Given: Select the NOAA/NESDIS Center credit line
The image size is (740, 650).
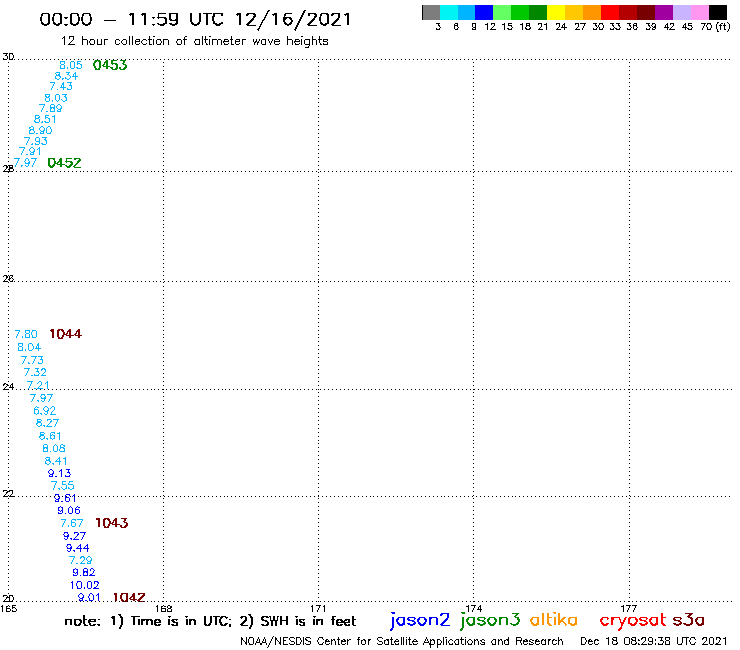Looking at the screenshot, I should tap(402, 641).
